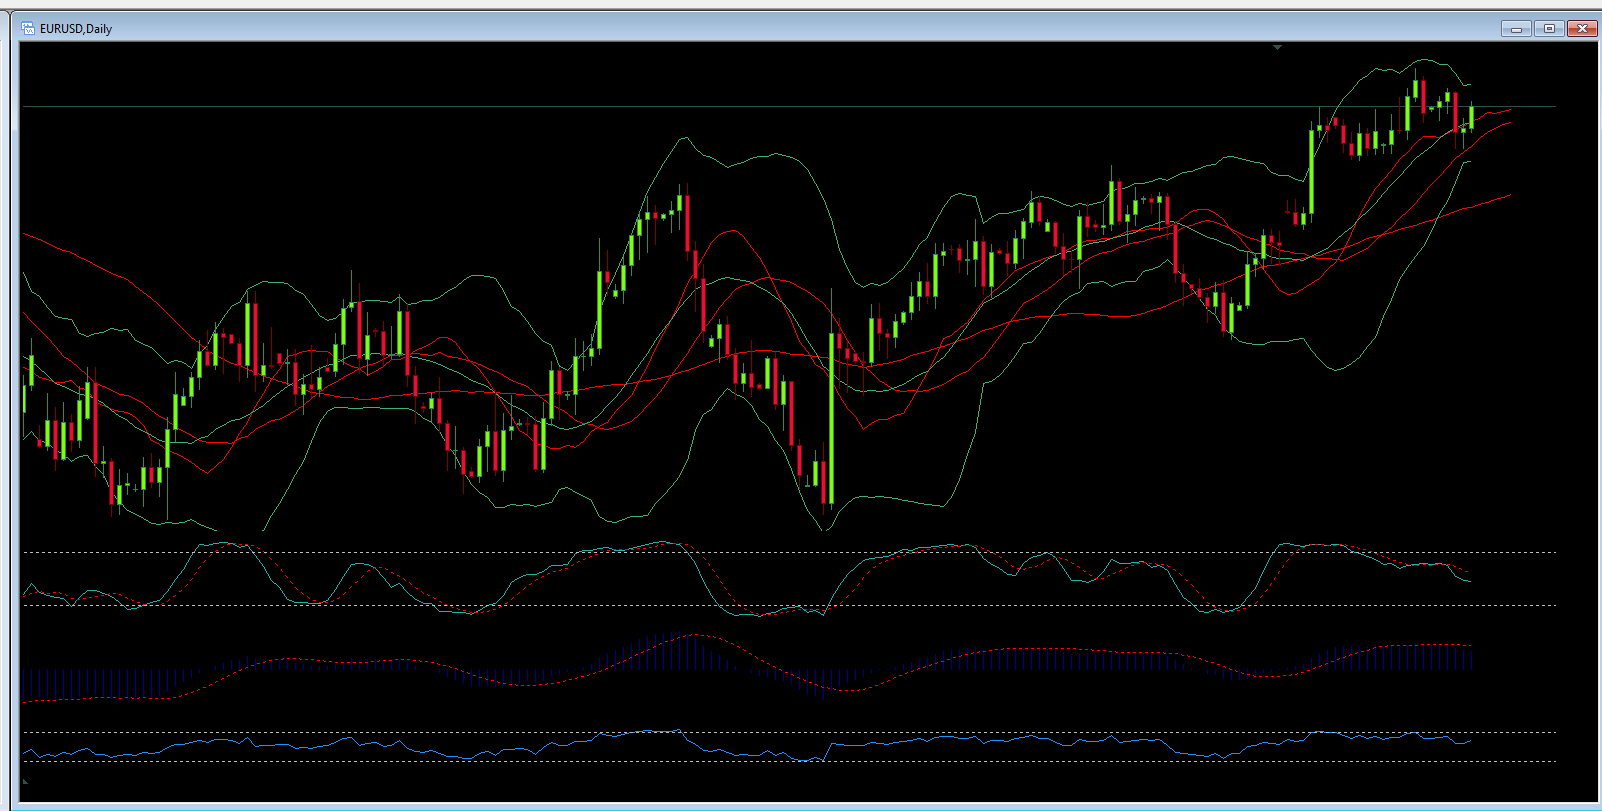This screenshot has width=1602, height=811.
Task: Click the chart window icon beside EURUSD,Daily
Action: pos(28,28)
